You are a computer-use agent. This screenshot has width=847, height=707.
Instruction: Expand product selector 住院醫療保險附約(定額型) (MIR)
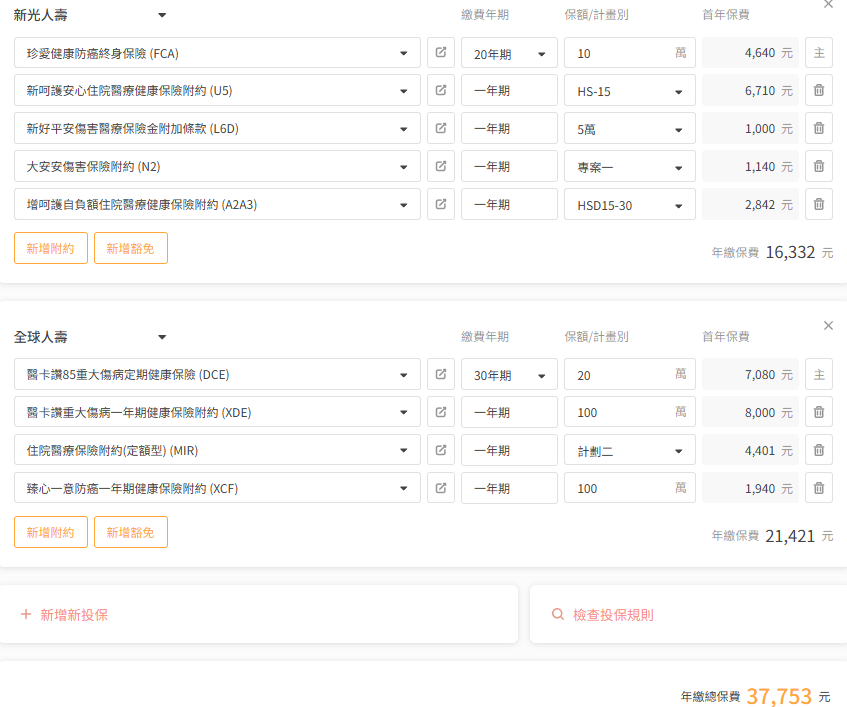click(x=217, y=450)
